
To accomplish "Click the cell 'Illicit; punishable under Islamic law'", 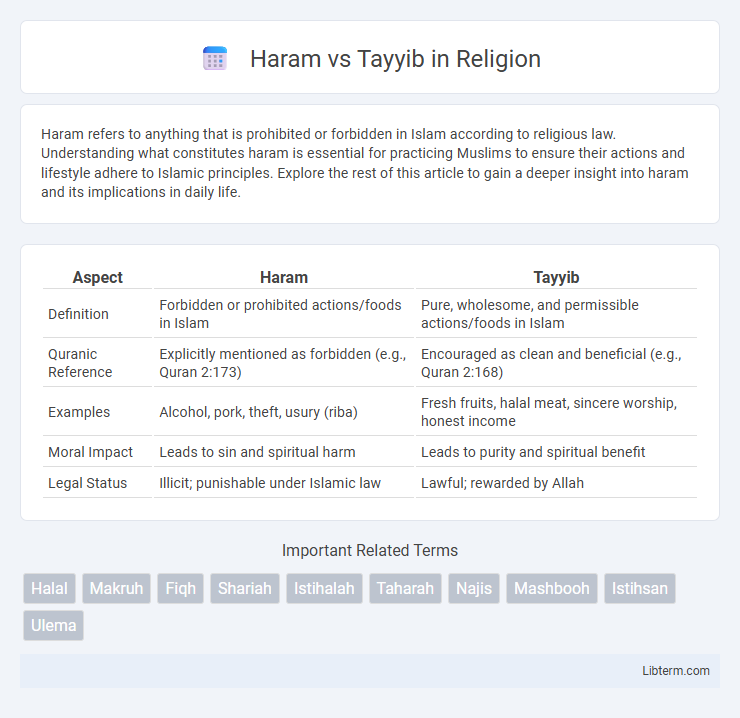I will (284, 483).
